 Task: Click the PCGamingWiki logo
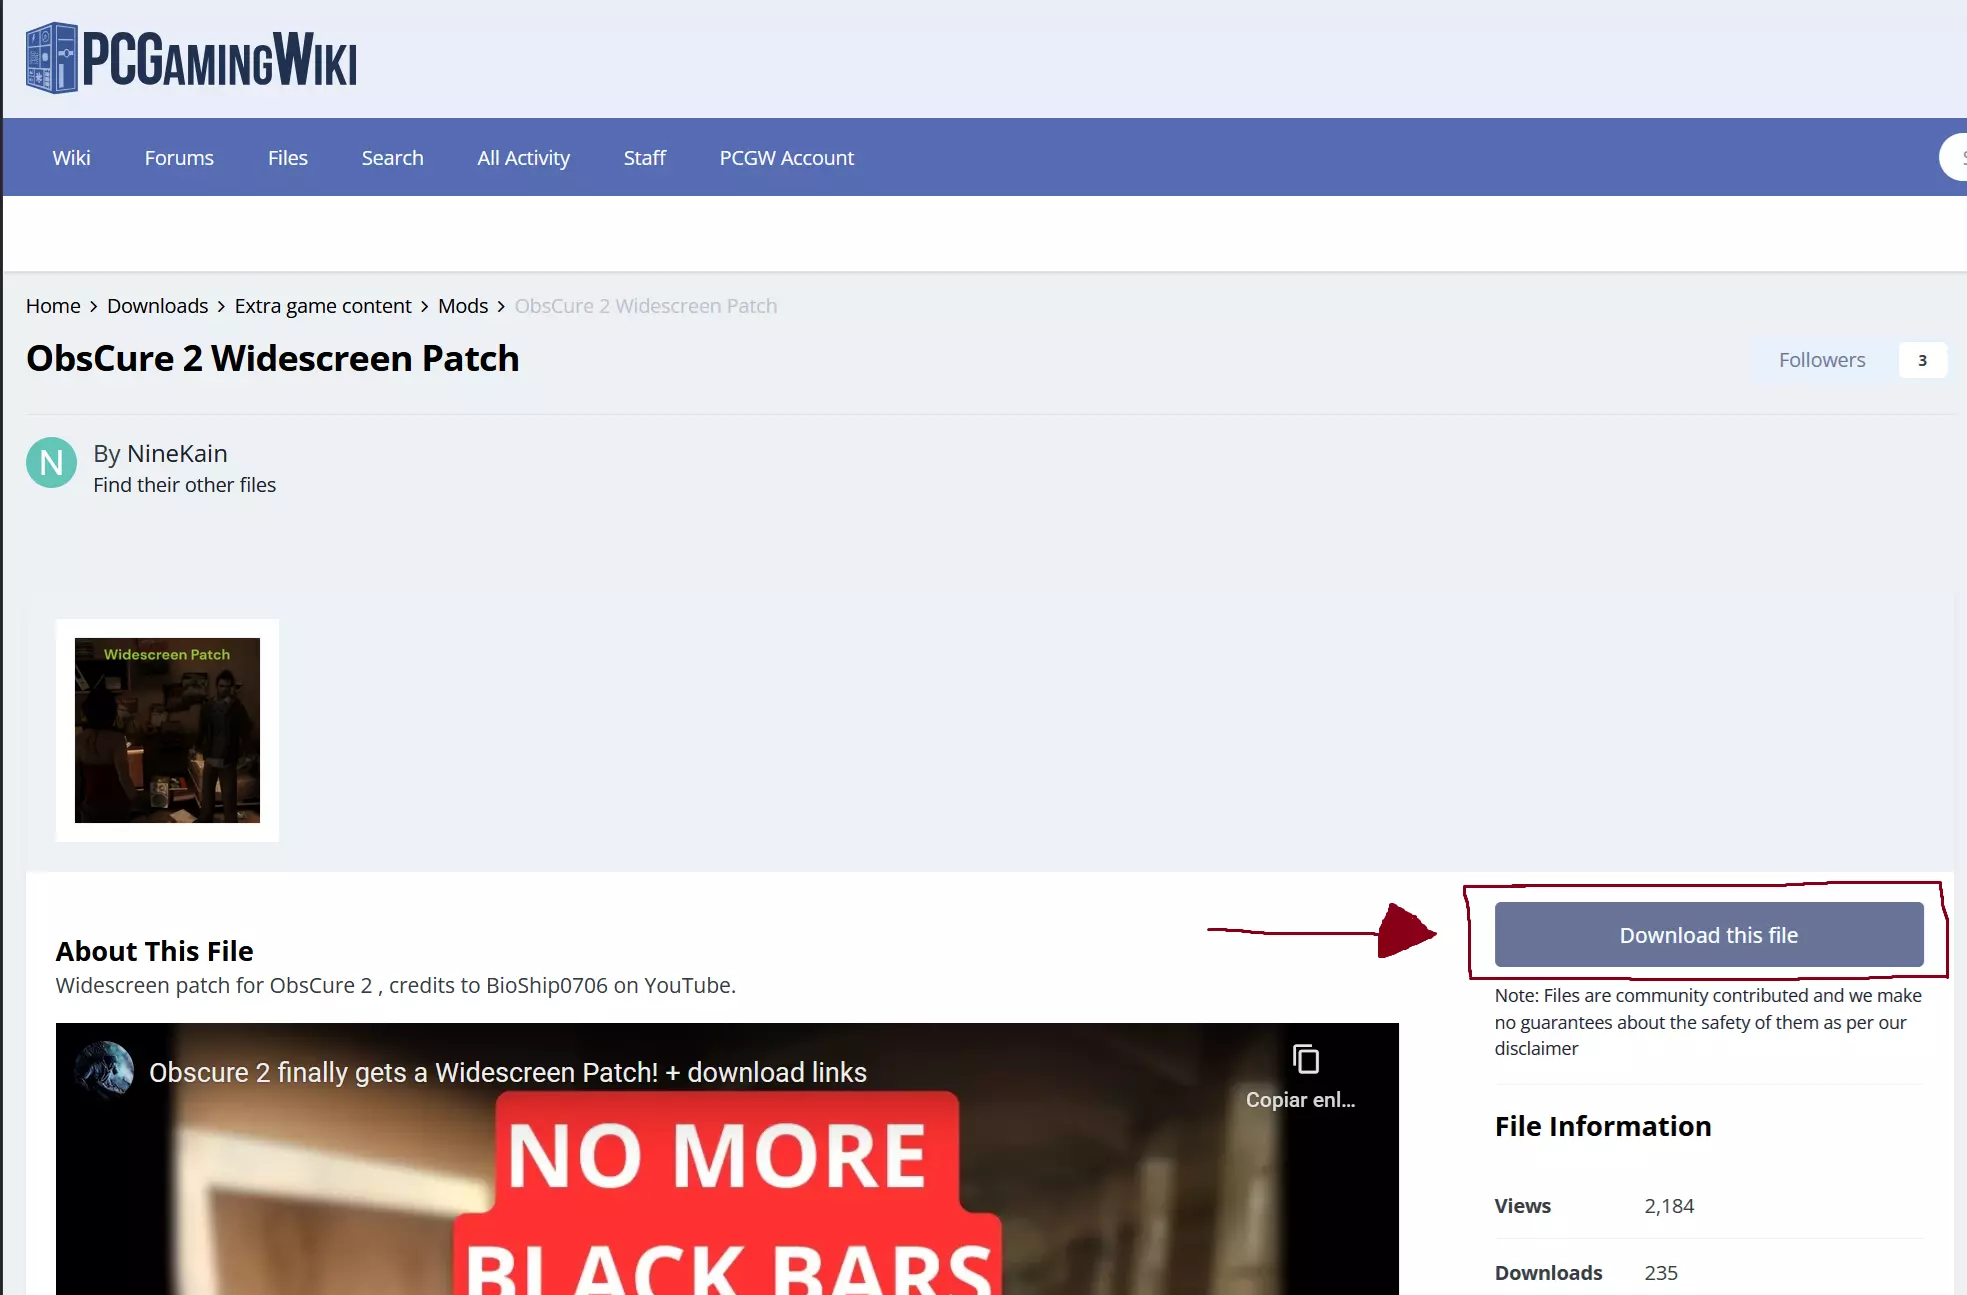tap(191, 59)
